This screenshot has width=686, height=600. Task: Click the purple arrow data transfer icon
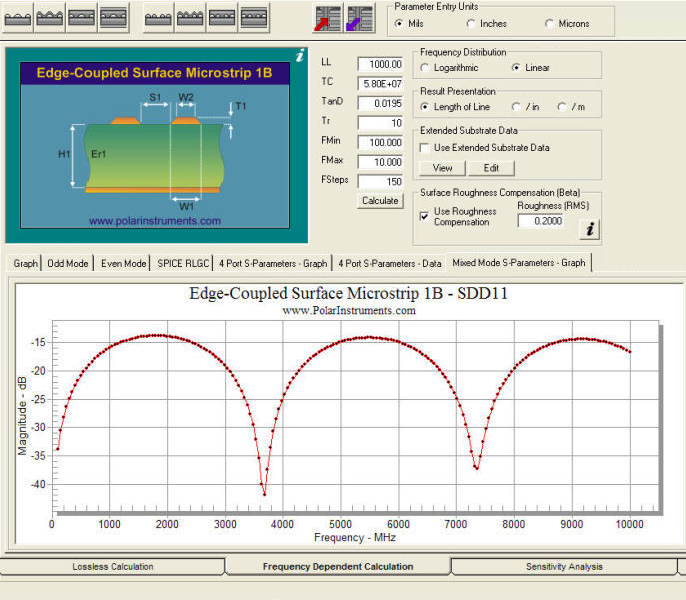point(360,18)
